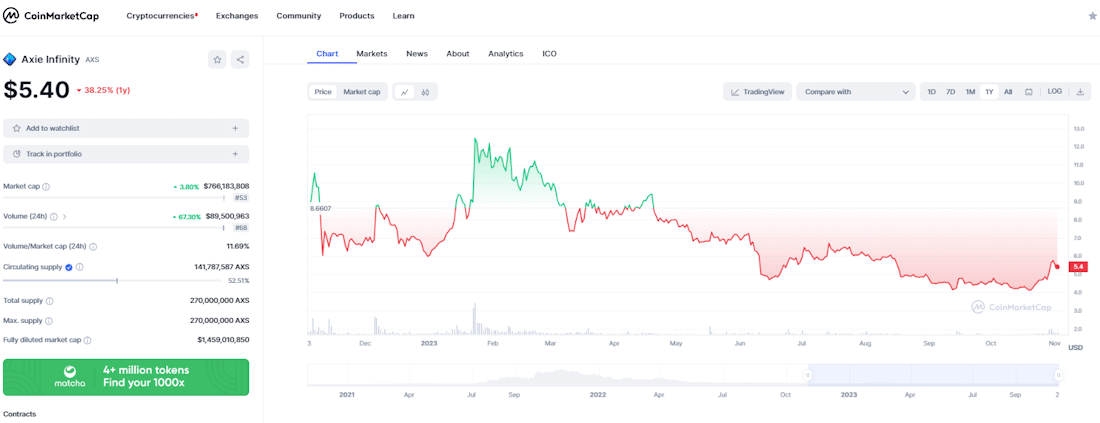Viewport: 1100px width, 423px height.
Task: Switch to the ICO tab
Action: [549, 53]
